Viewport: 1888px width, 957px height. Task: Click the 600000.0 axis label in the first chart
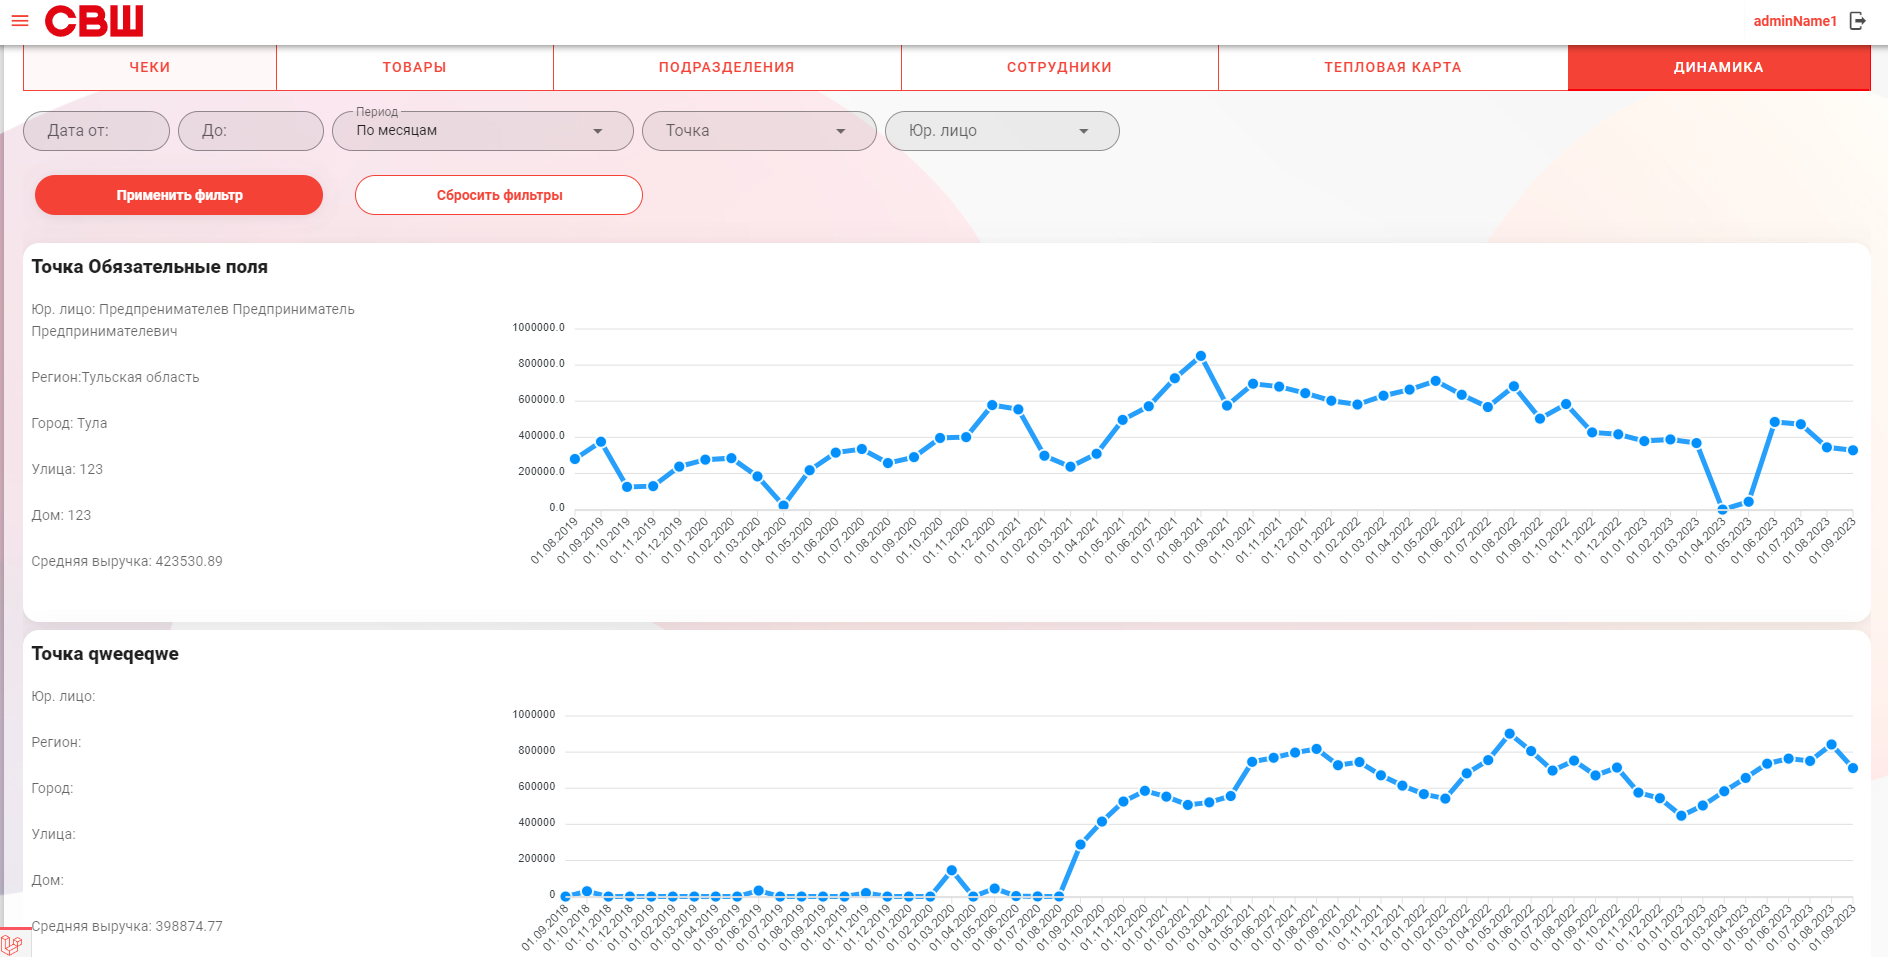point(541,400)
